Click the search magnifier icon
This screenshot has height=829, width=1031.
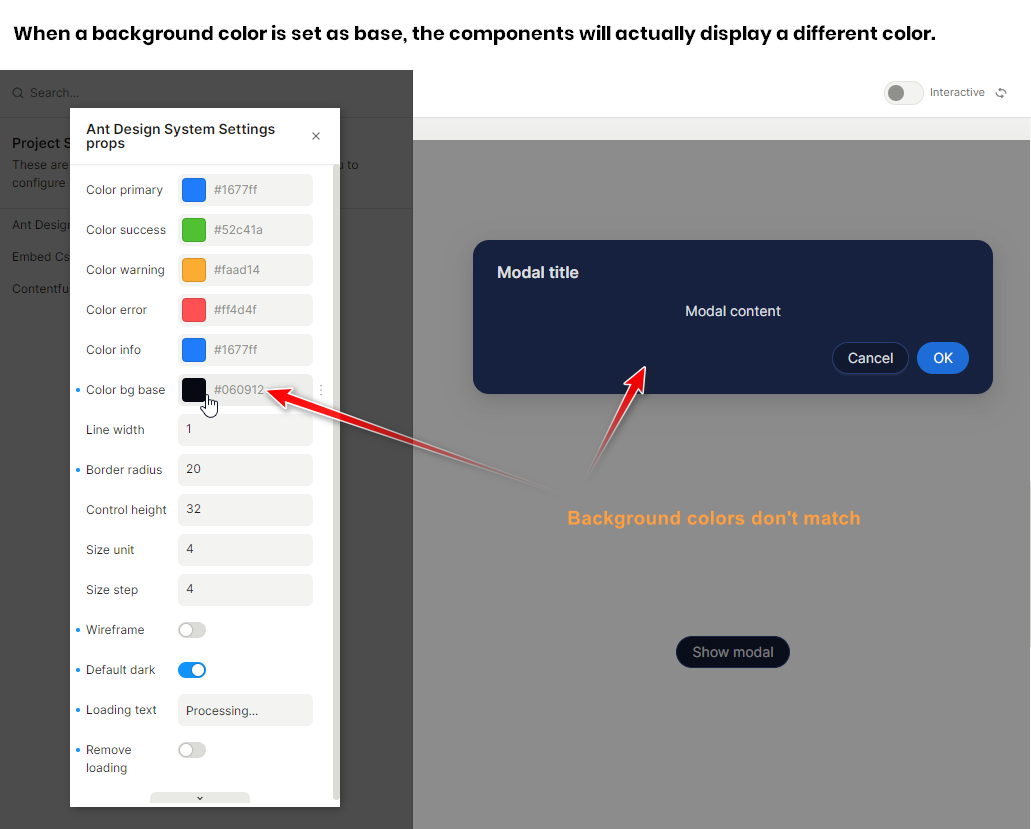click(x=18, y=93)
